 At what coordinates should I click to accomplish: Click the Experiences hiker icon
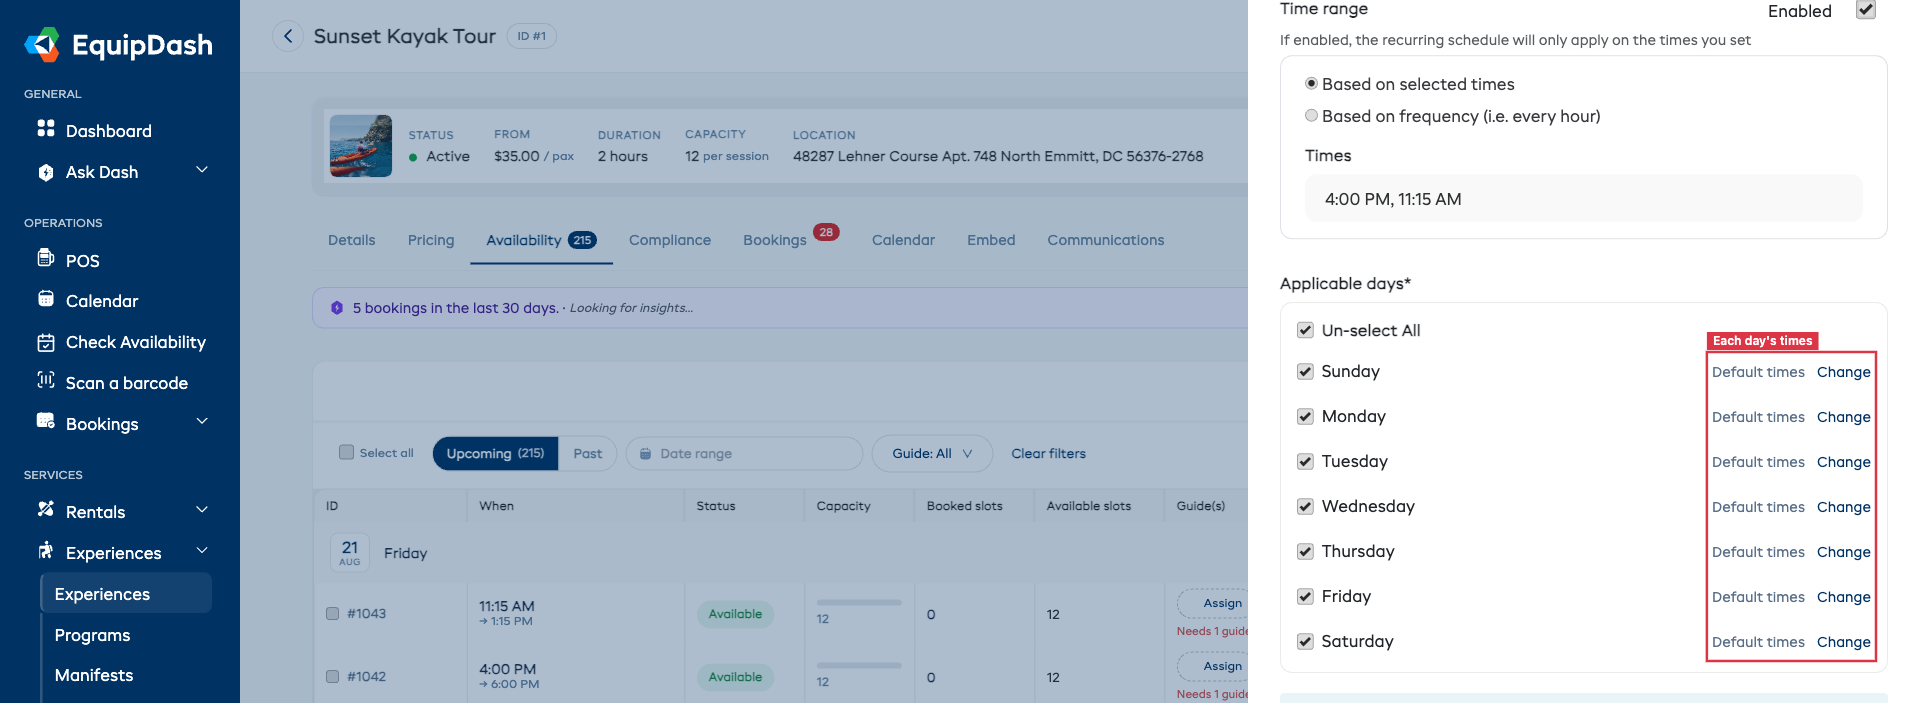click(46, 551)
